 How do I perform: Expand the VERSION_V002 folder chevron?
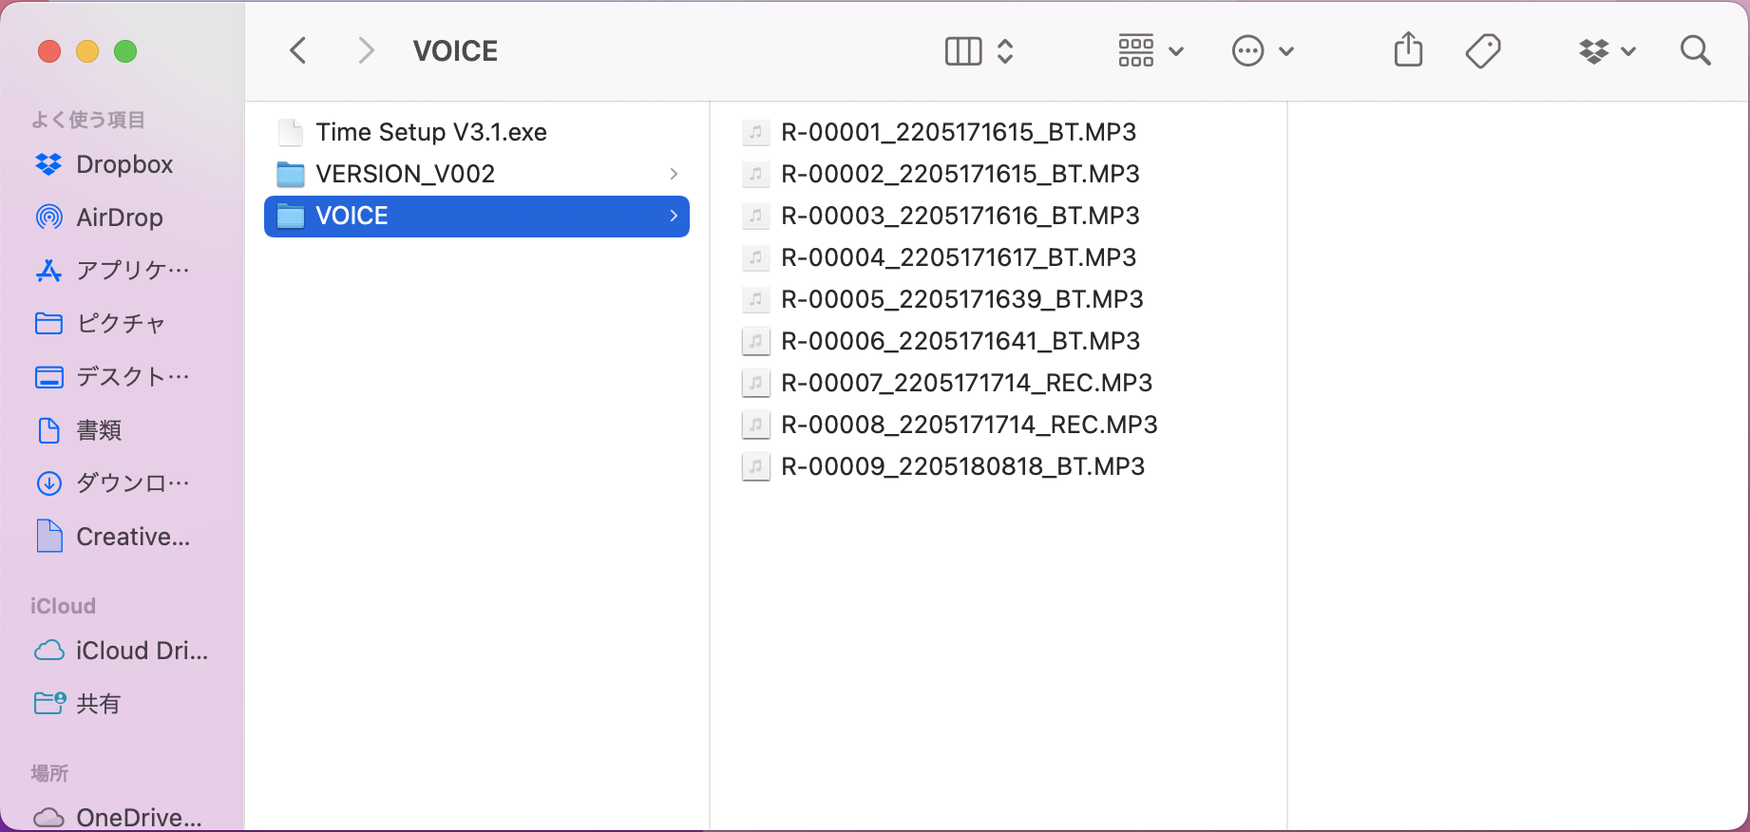(674, 174)
